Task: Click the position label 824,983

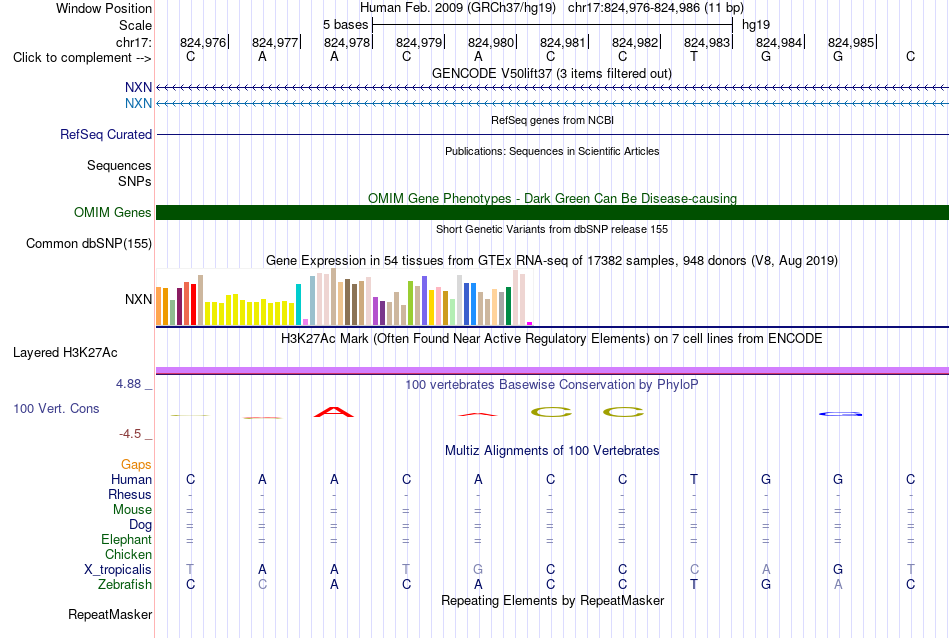Action: click(706, 42)
